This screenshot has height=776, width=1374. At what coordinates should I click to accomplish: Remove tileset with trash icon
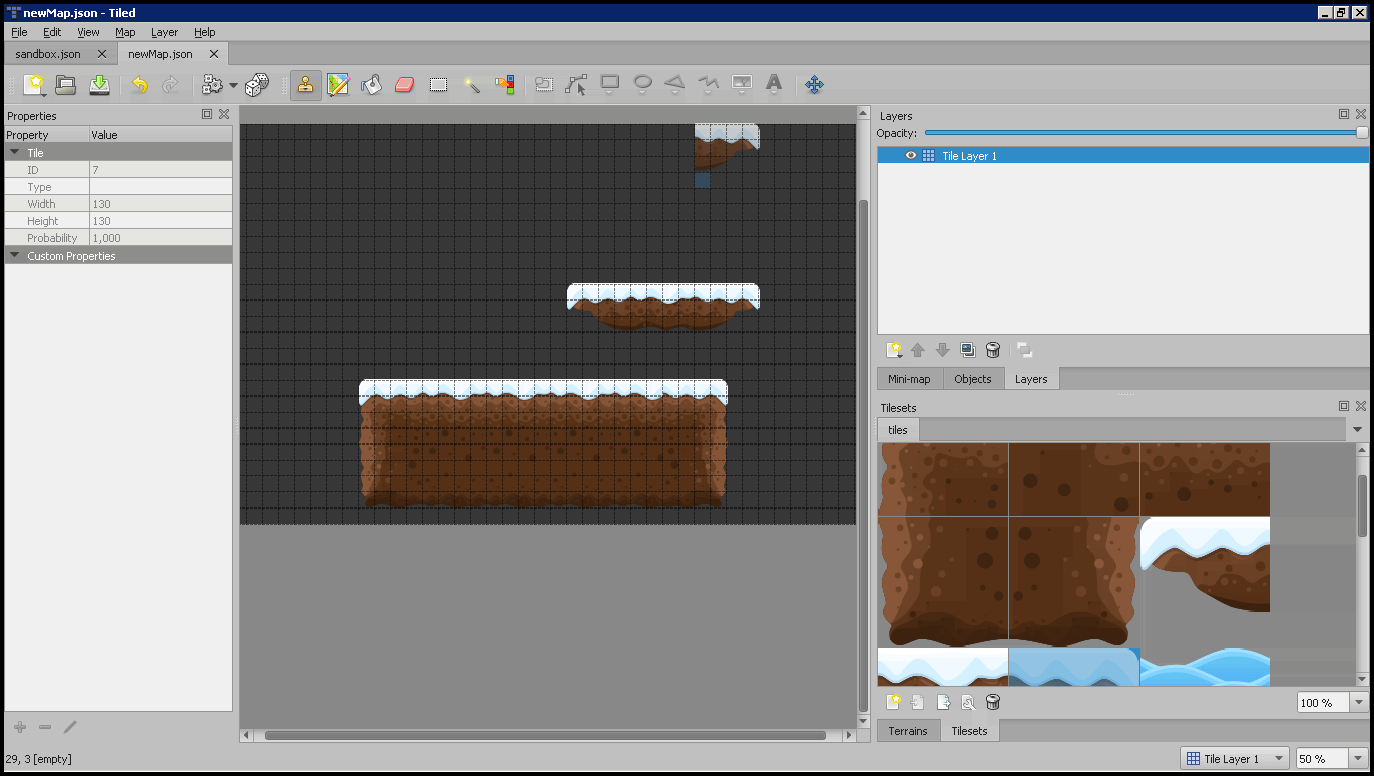993,703
